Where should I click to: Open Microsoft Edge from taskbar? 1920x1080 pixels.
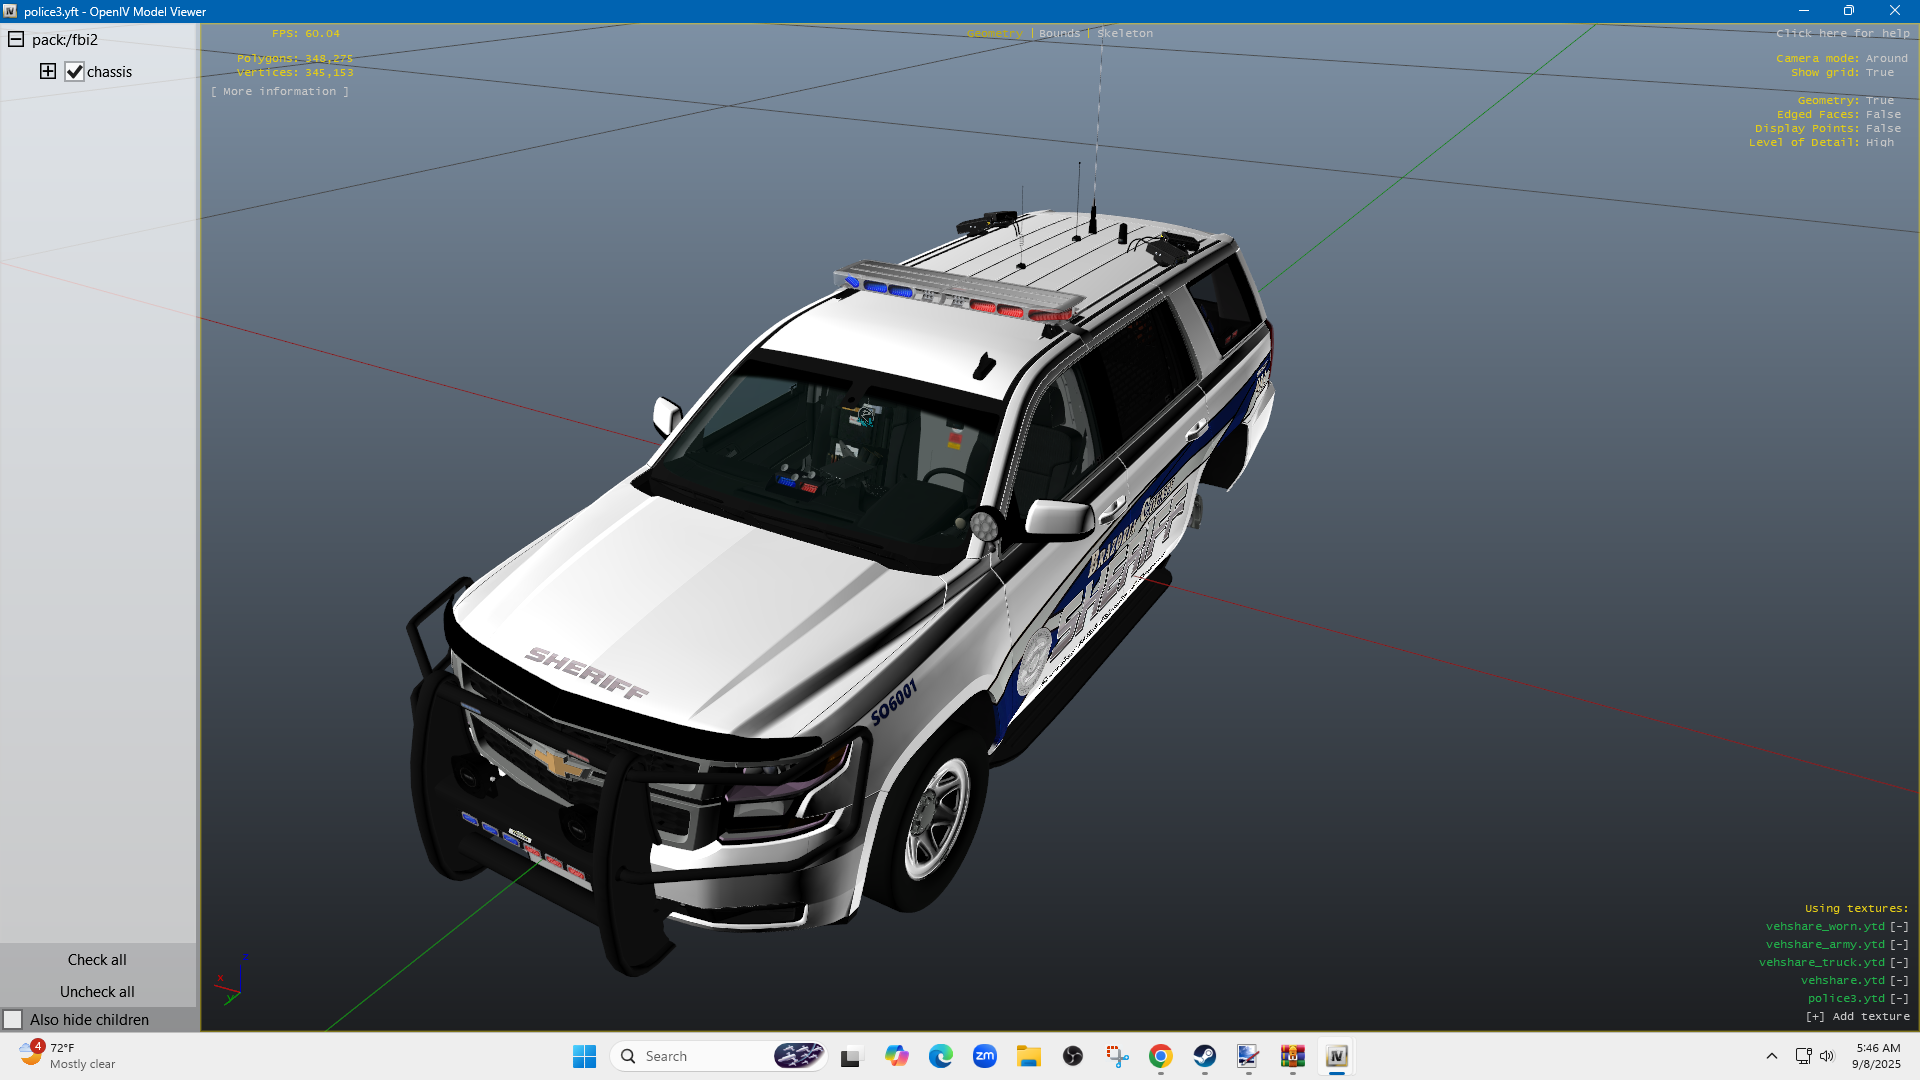(940, 1056)
